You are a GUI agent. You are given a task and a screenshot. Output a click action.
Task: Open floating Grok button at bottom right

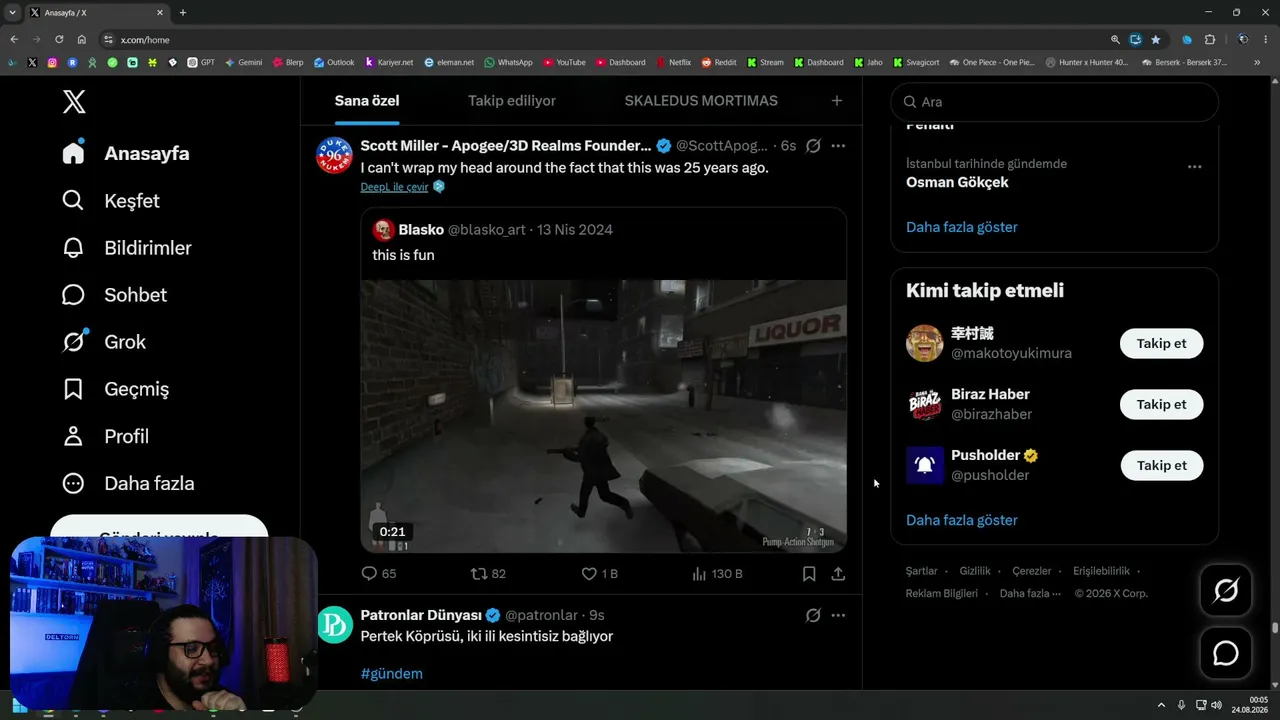[1226, 590]
